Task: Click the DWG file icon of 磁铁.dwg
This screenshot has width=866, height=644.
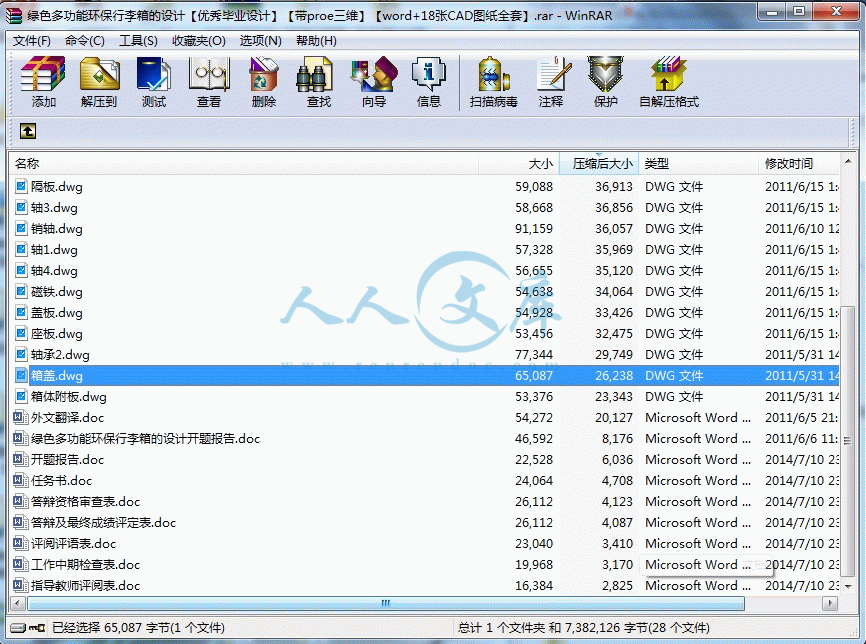Action: [x=21, y=291]
